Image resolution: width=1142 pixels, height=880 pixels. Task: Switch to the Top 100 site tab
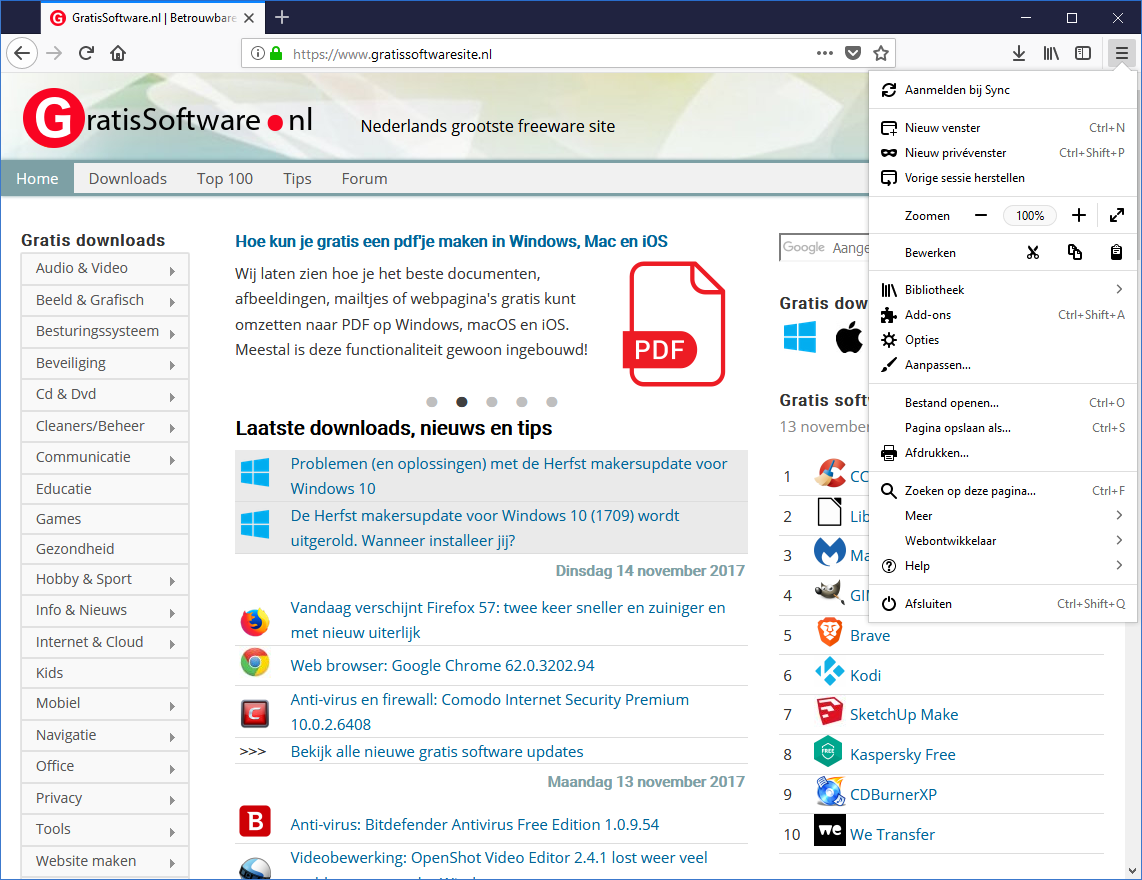(x=225, y=179)
